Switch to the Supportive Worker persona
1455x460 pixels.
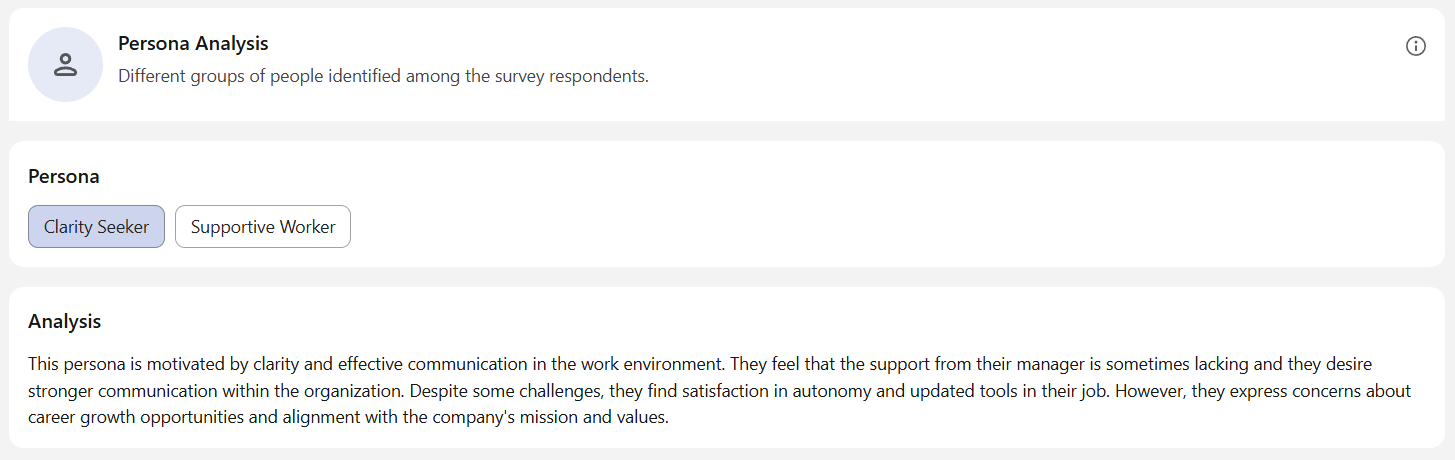click(x=263, y=227)
